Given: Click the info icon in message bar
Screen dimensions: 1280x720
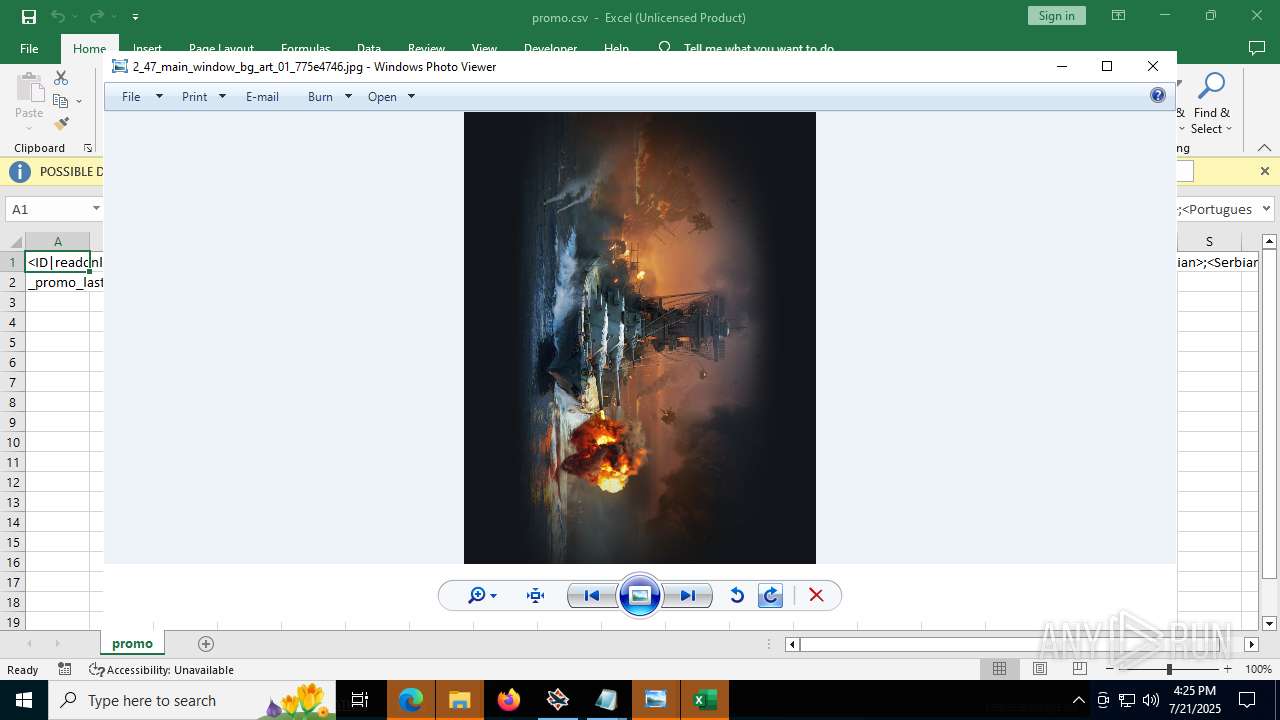Looking at the screenshot, I should (20, 172).
